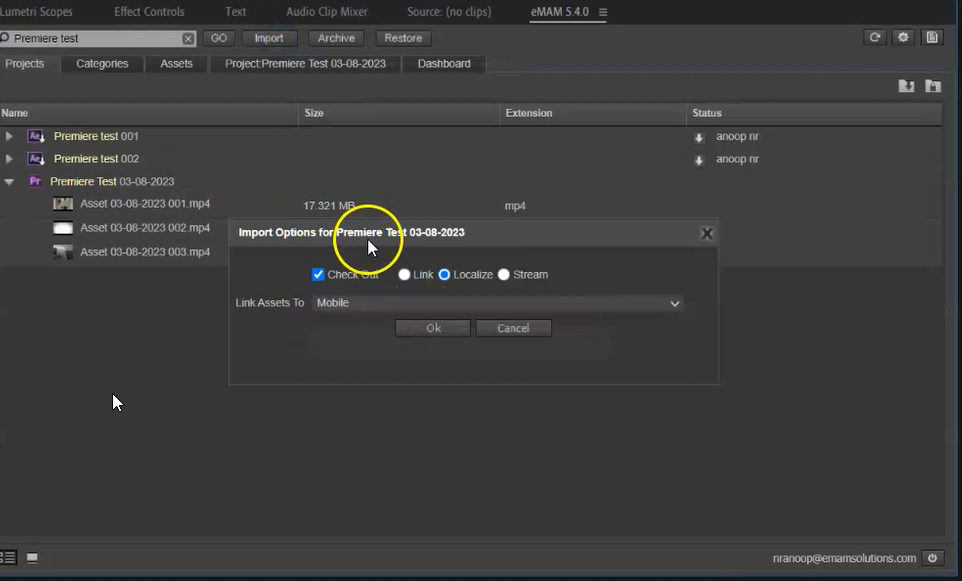Select Asset 03-08-2023 003.mp4 row
The width and height of the screenshot is (962, 581).
[145, 252]
